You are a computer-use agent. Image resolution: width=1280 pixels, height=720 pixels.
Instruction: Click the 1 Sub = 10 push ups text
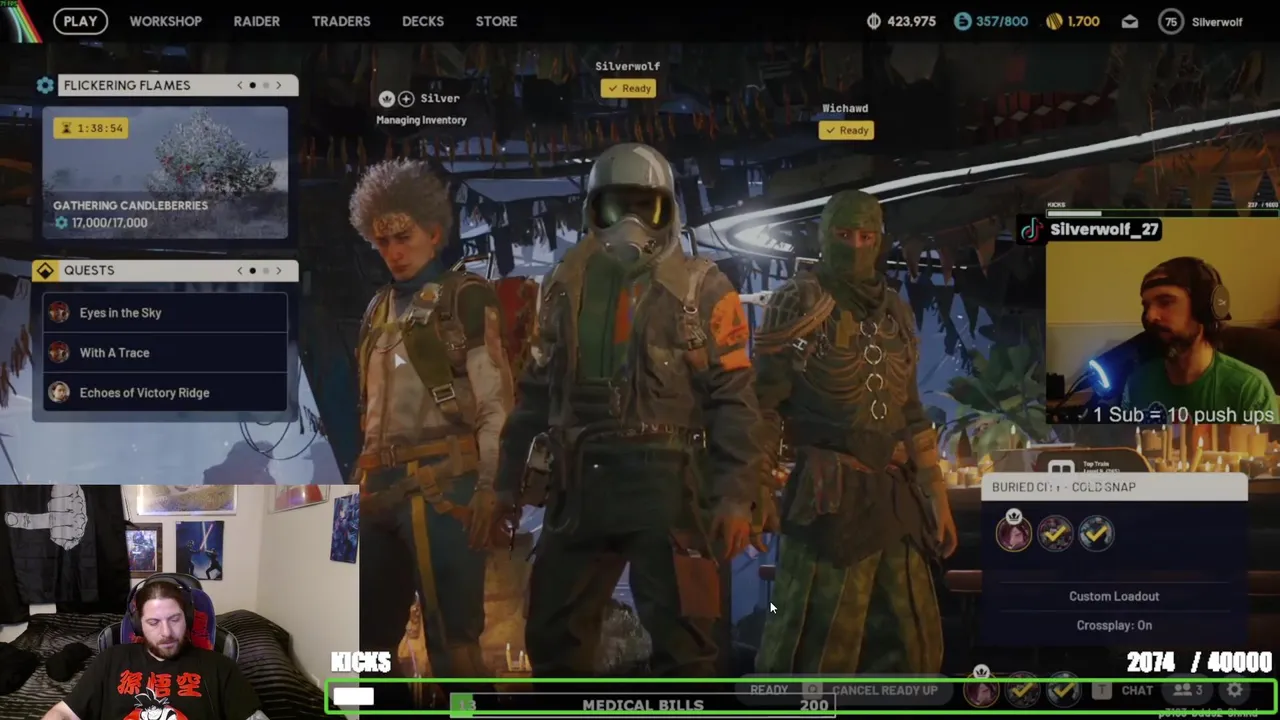1183,414
